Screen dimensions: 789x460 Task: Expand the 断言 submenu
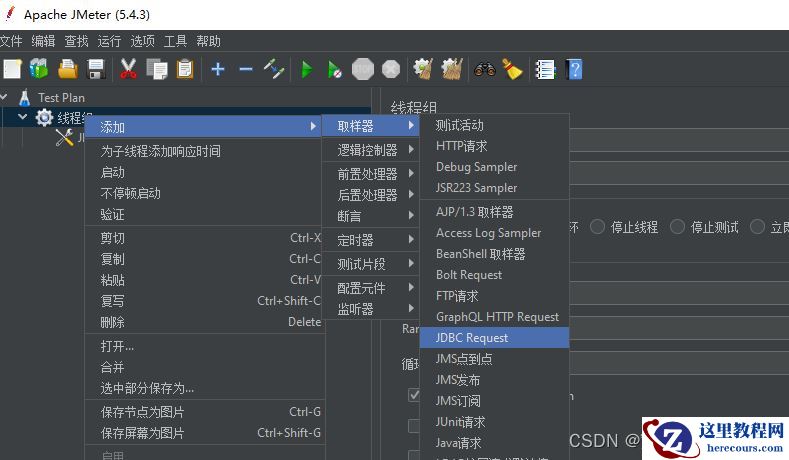(370, 215)
